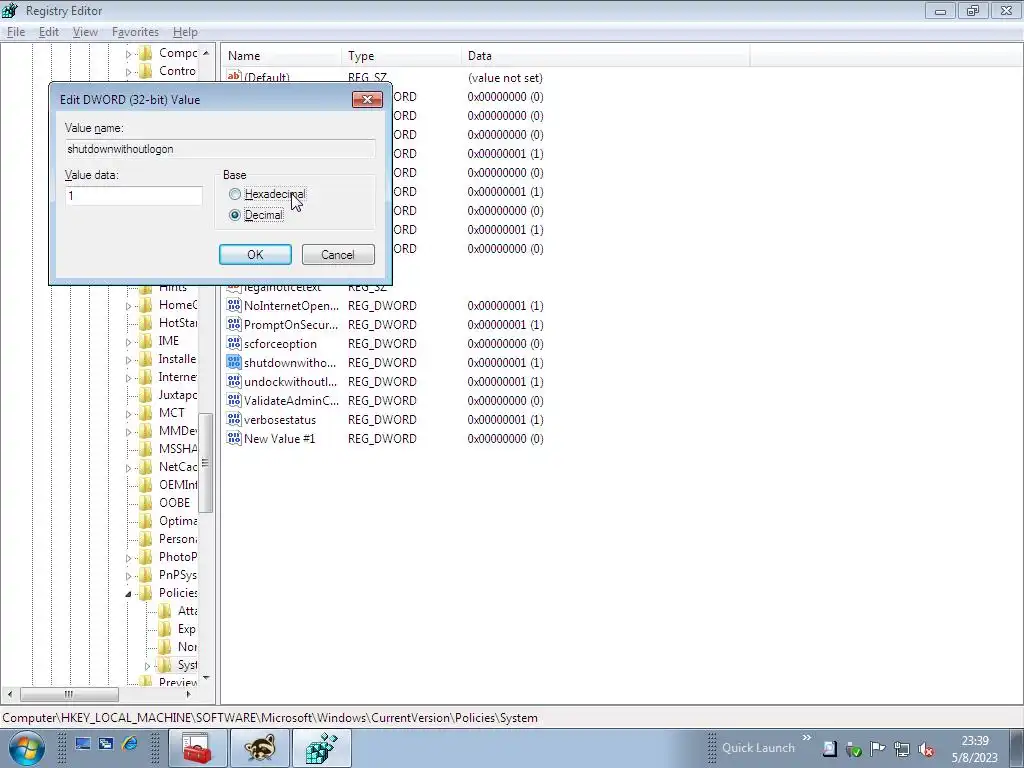Select the New Value #1 icon
1024x768 pixels.
[234, 438]
